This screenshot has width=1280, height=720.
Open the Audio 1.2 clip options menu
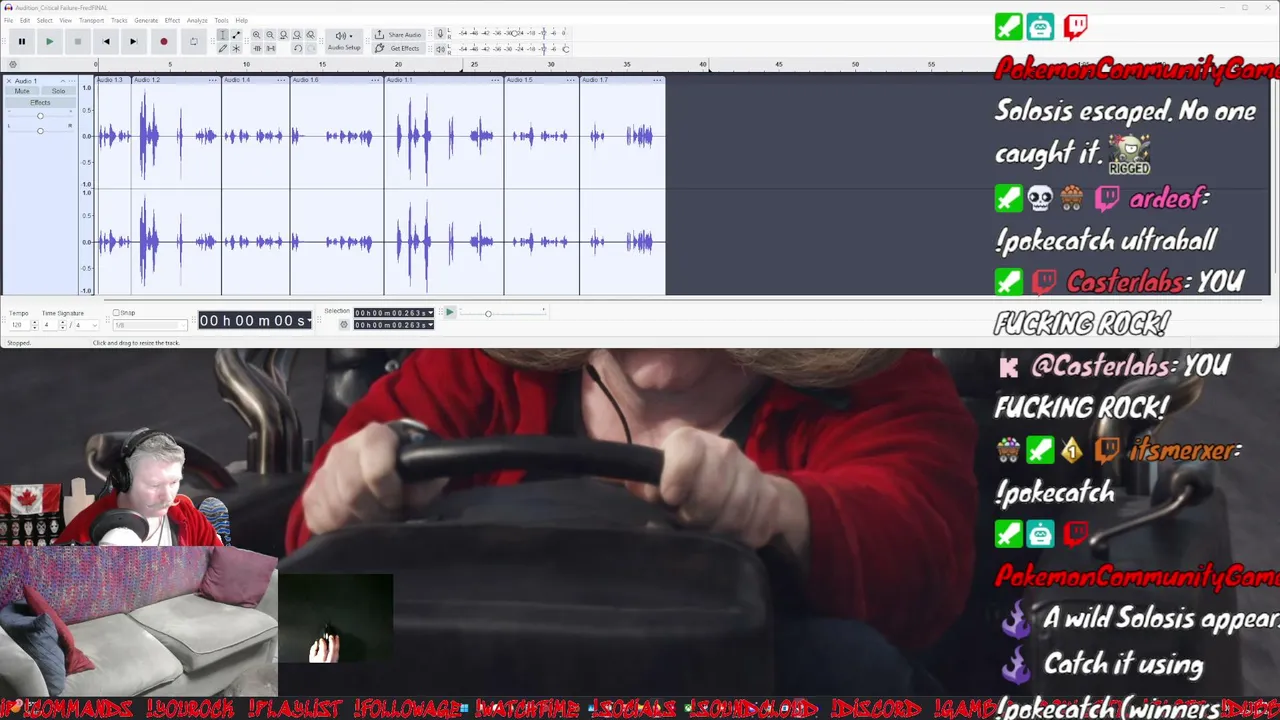point(213,80)
